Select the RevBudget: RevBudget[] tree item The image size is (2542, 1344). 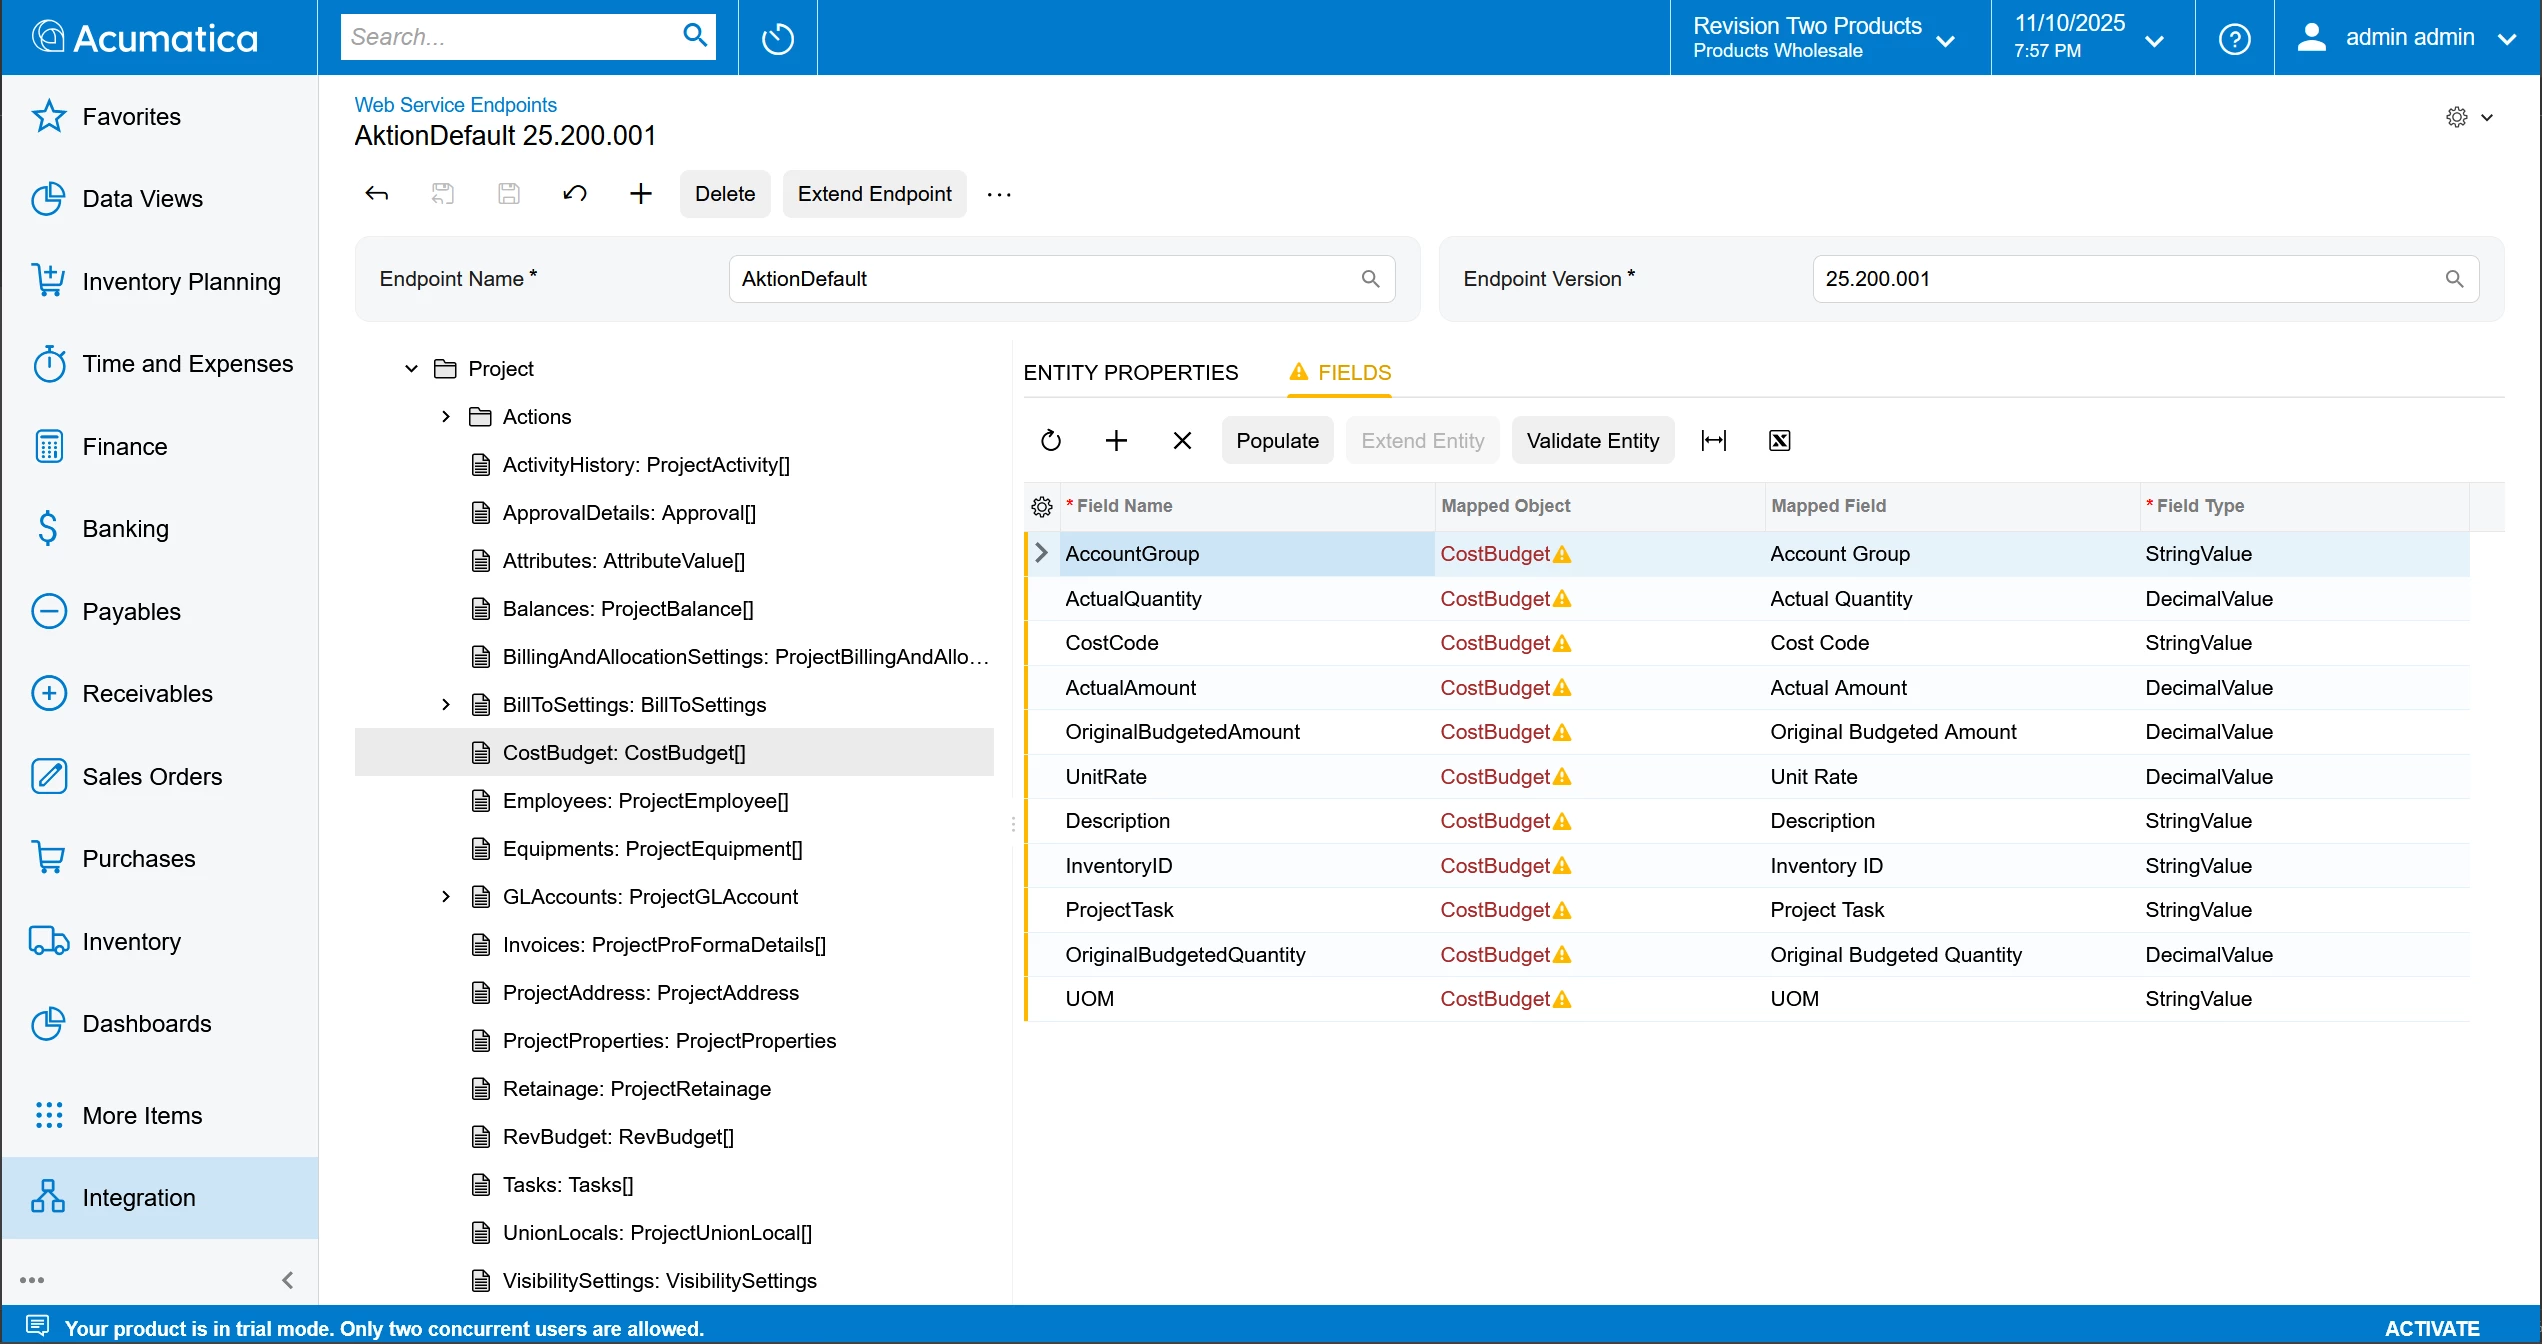click(617, 1137)
